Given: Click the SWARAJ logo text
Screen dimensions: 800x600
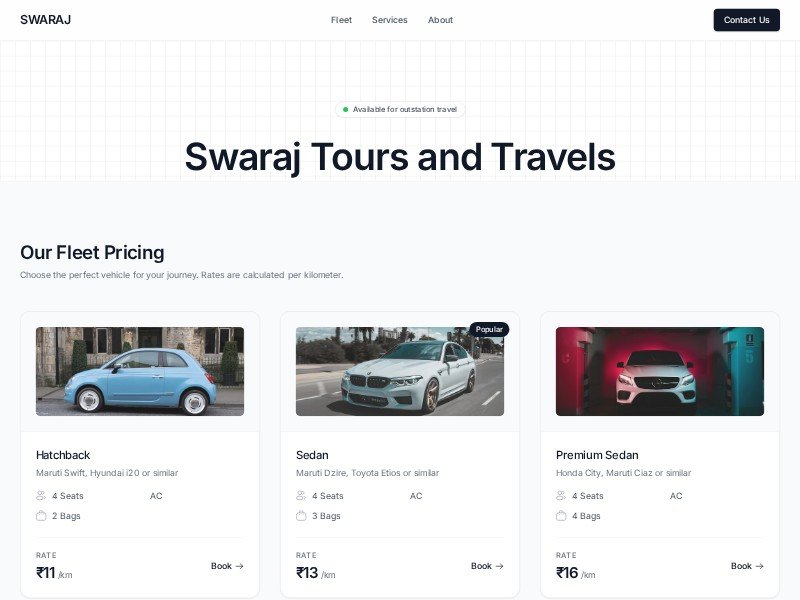Looking at the screenshot, I should [45, 20].
